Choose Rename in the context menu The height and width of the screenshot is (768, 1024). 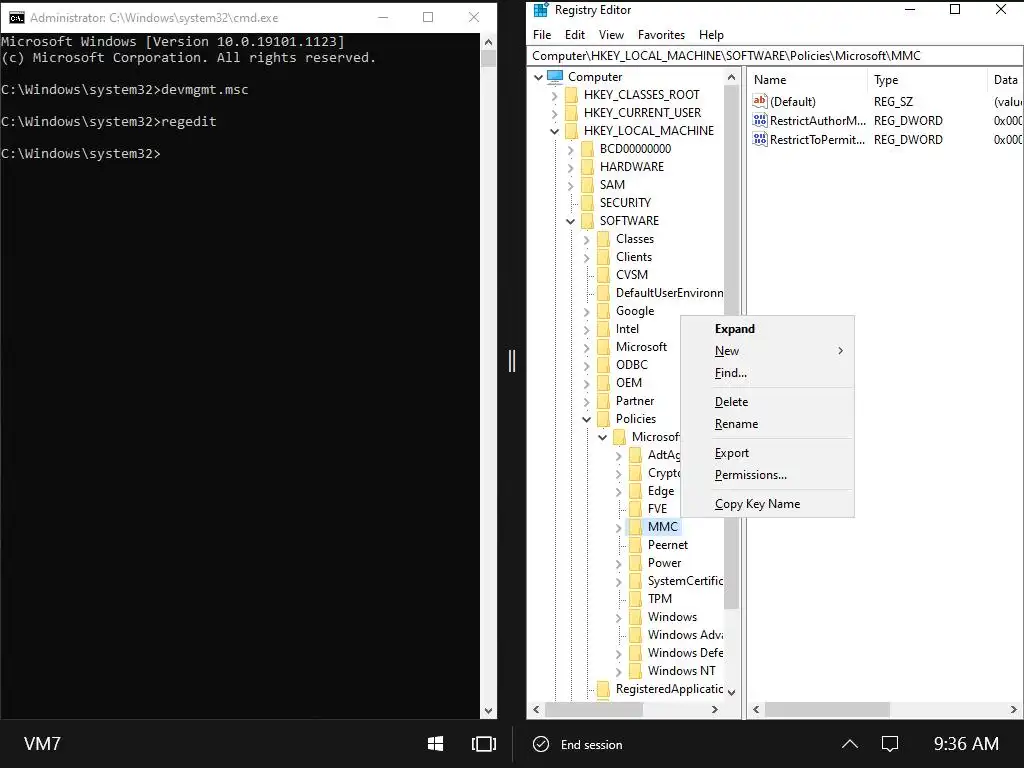pyautogui.click(x=767, y=424)
